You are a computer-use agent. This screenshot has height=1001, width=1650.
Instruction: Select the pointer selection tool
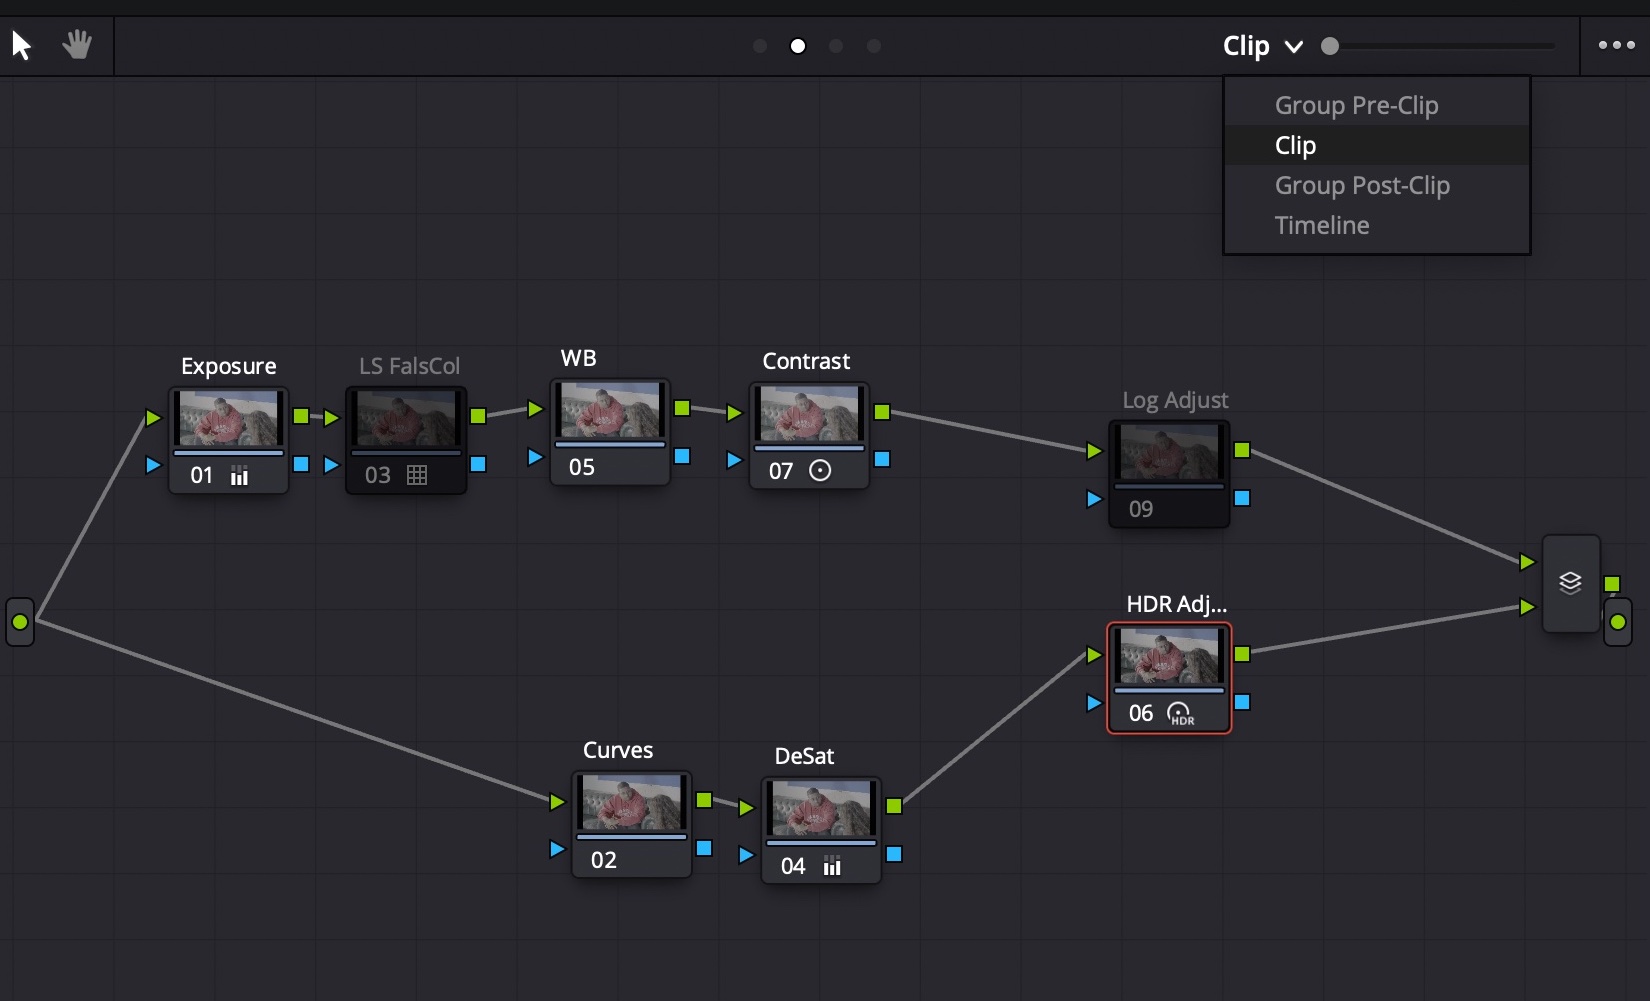tap(21, 44)
